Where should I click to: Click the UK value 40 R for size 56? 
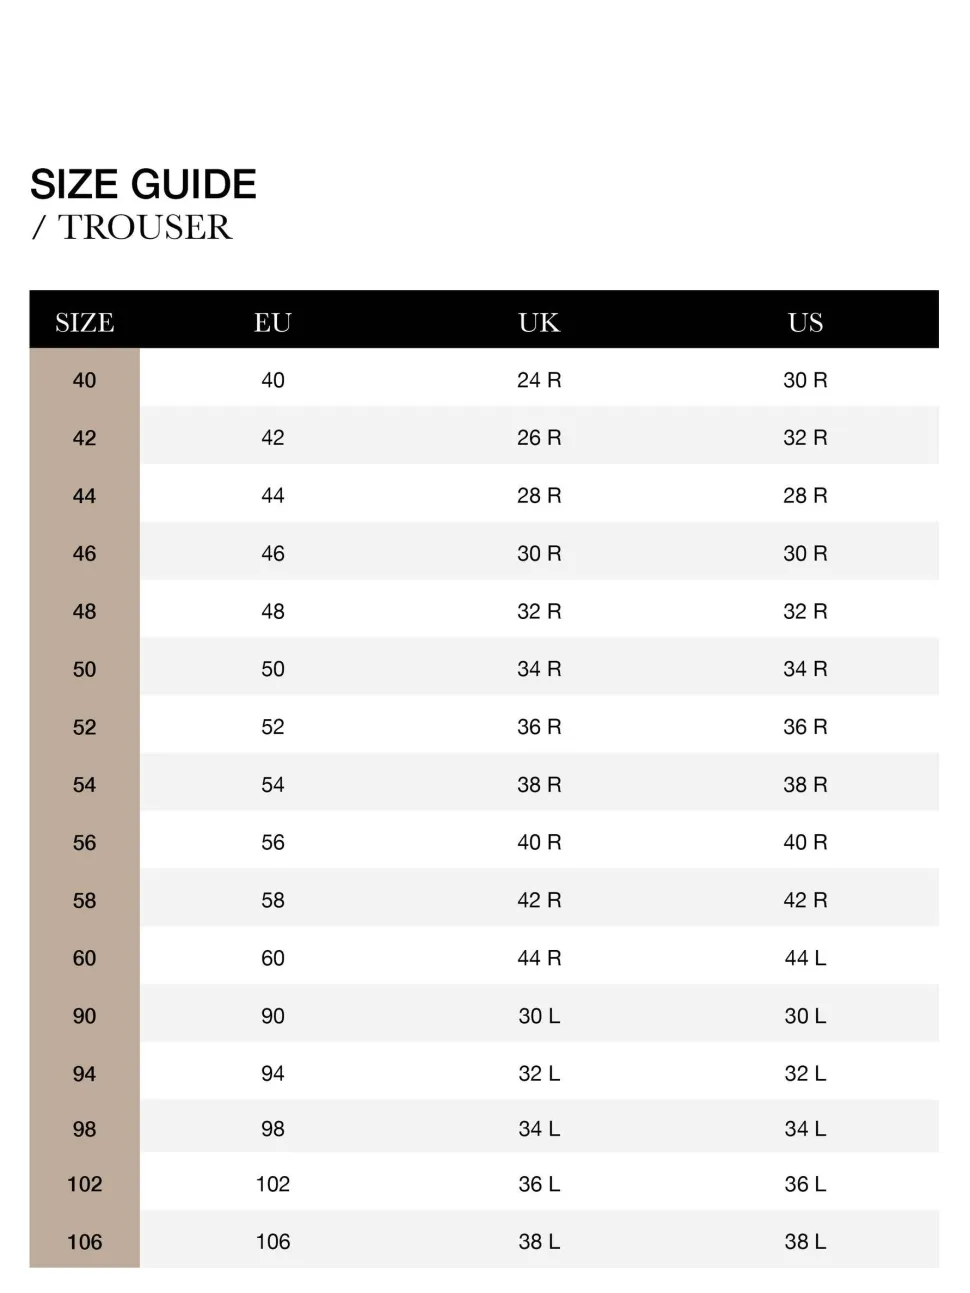[x=539, y=843]
